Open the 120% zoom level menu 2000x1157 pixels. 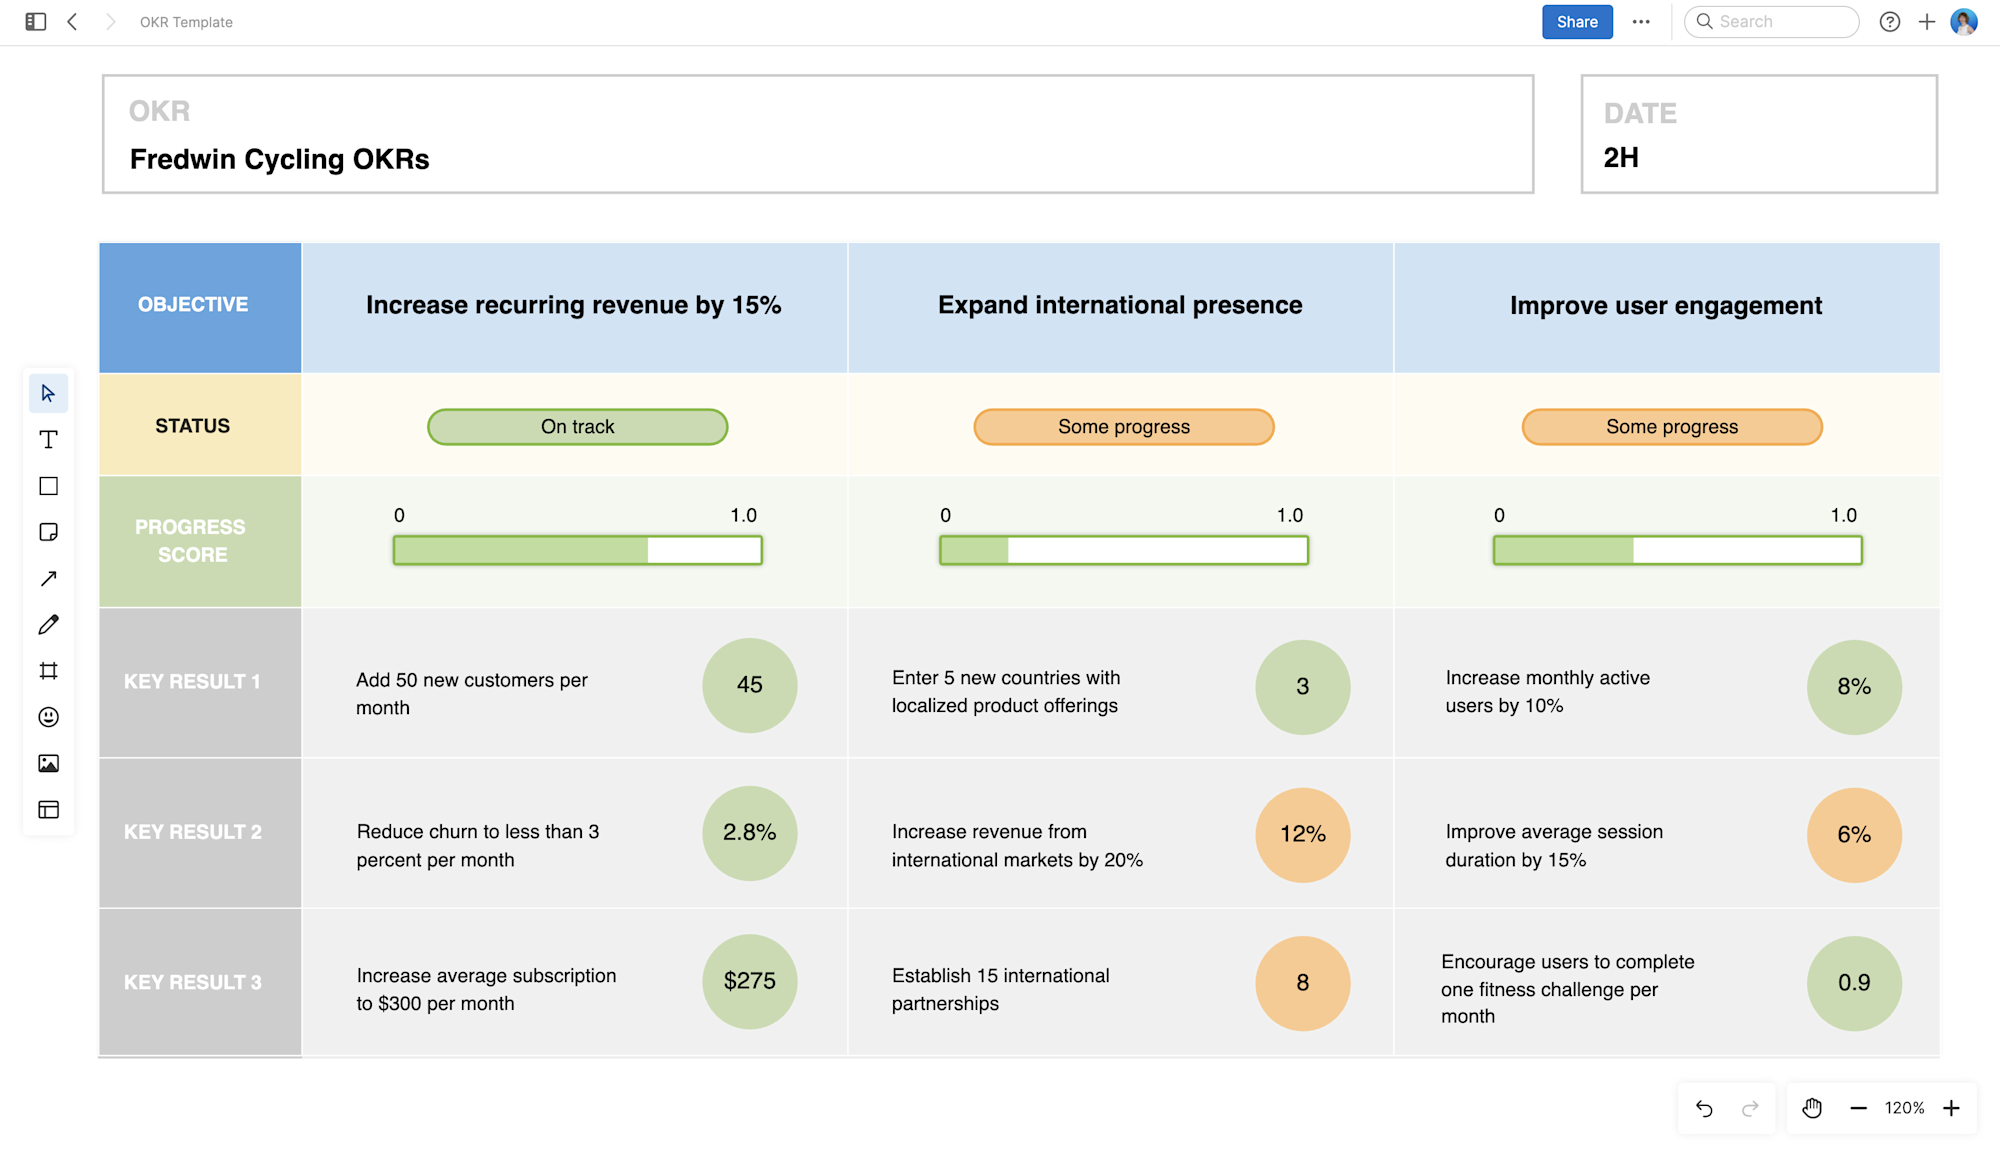point(1904,1108)
